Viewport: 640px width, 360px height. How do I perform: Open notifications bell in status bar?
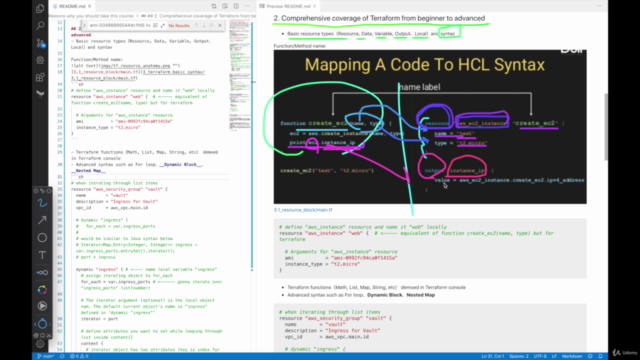pyautogui.click(x=600, y=356)
